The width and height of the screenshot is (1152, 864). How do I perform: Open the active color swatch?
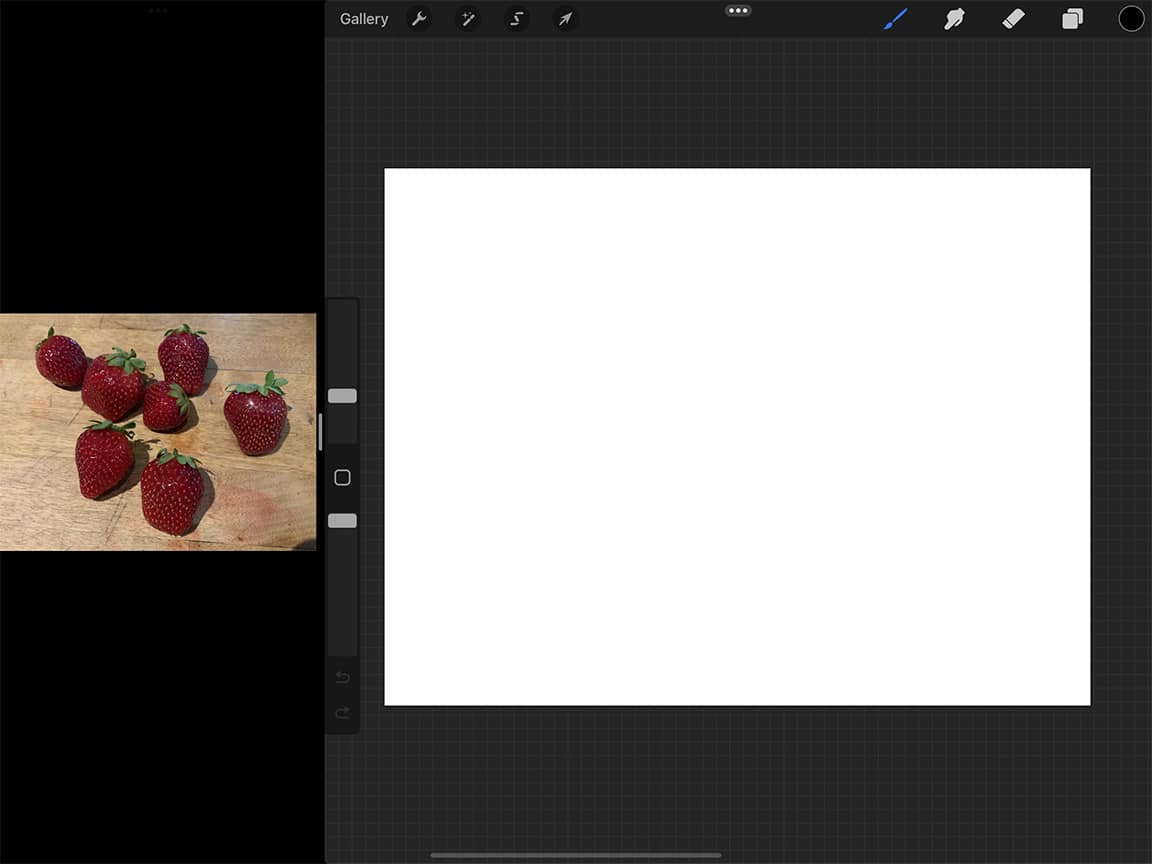click(x=1131, y=18)
